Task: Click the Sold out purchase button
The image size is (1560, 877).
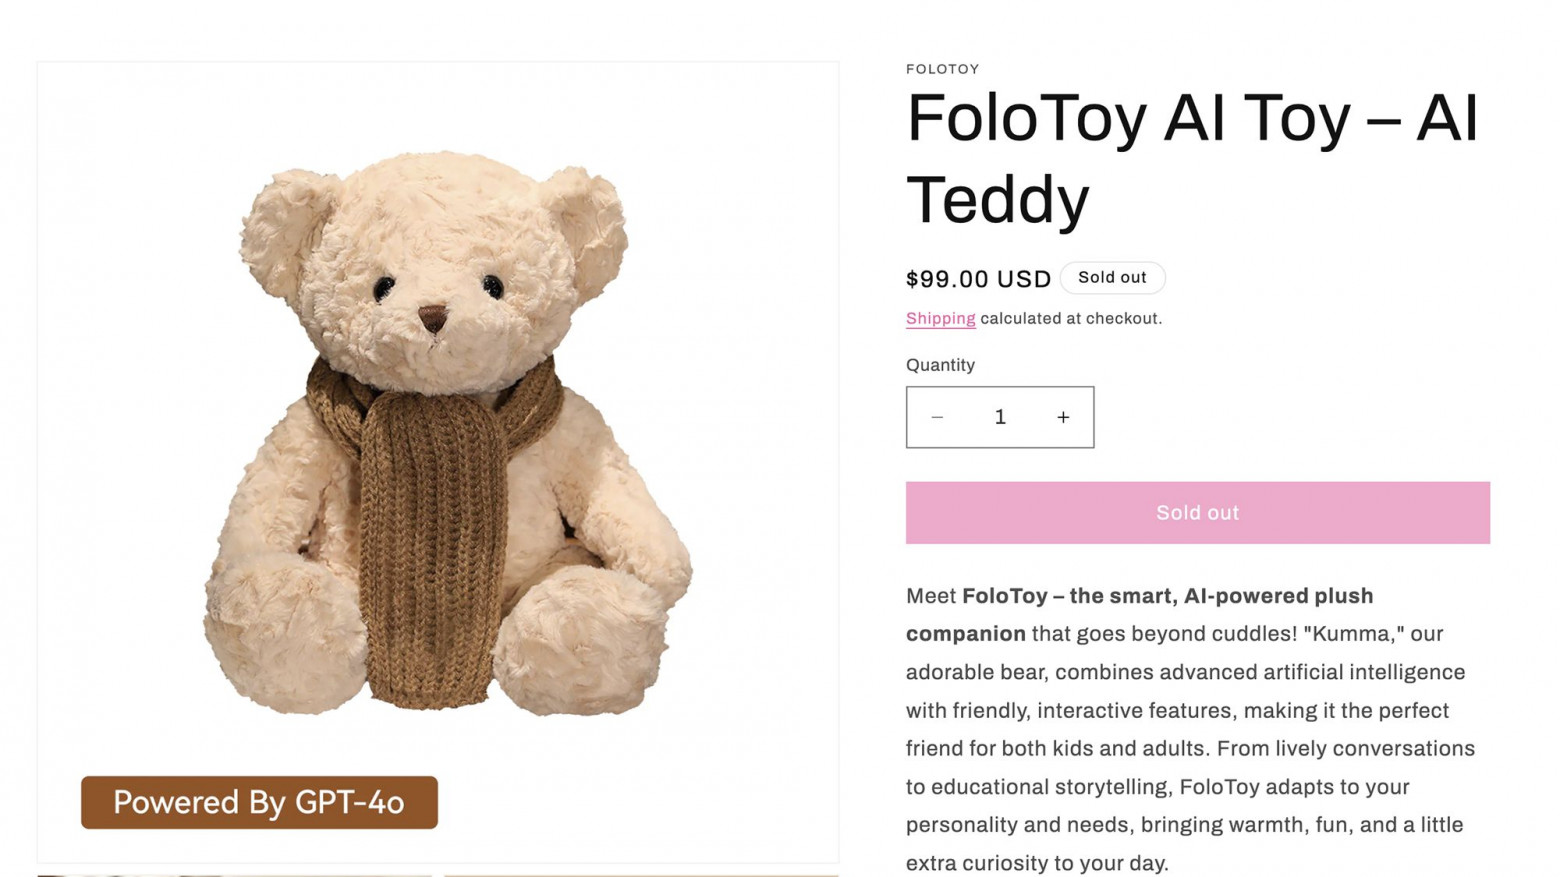Action: coord(1197,512)
